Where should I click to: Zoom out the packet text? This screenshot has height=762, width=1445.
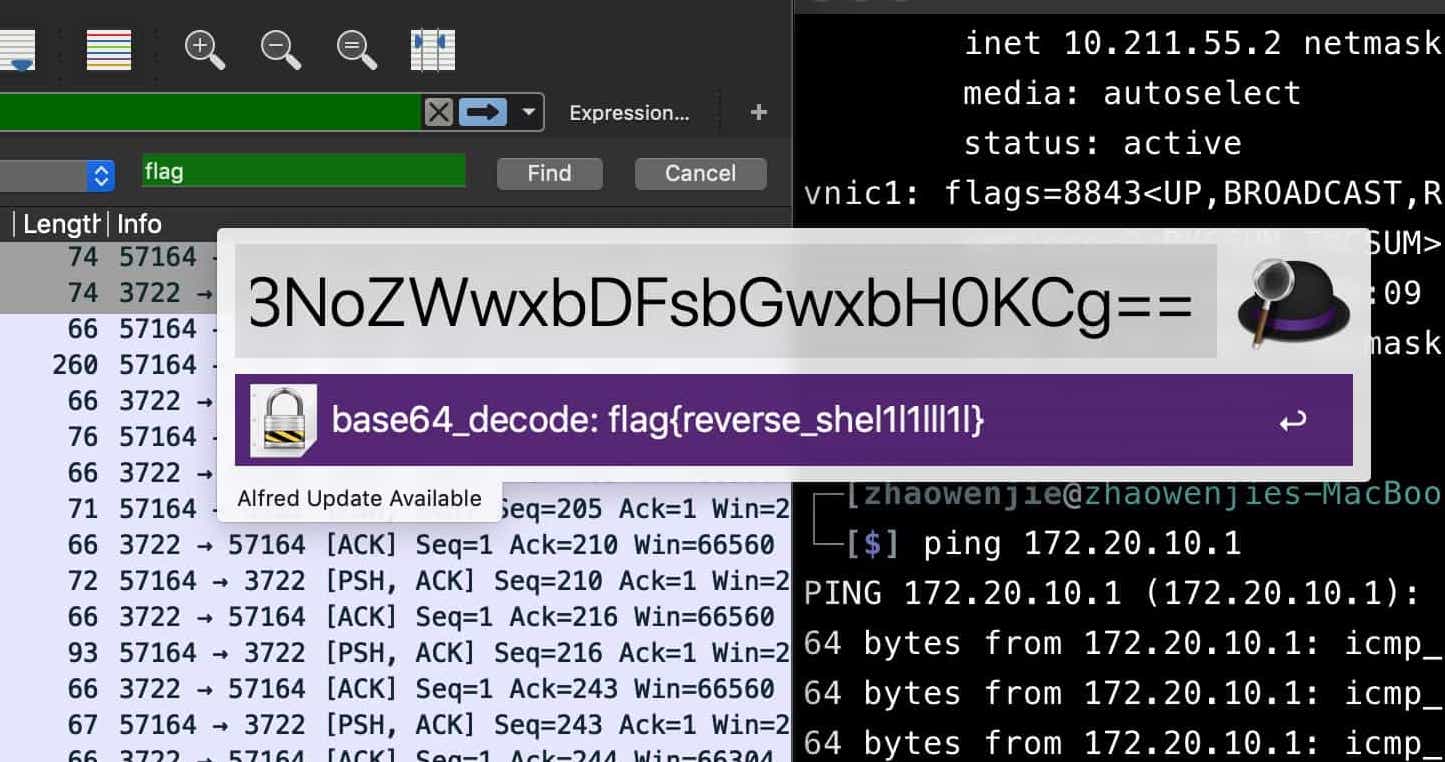coord(281,50)
